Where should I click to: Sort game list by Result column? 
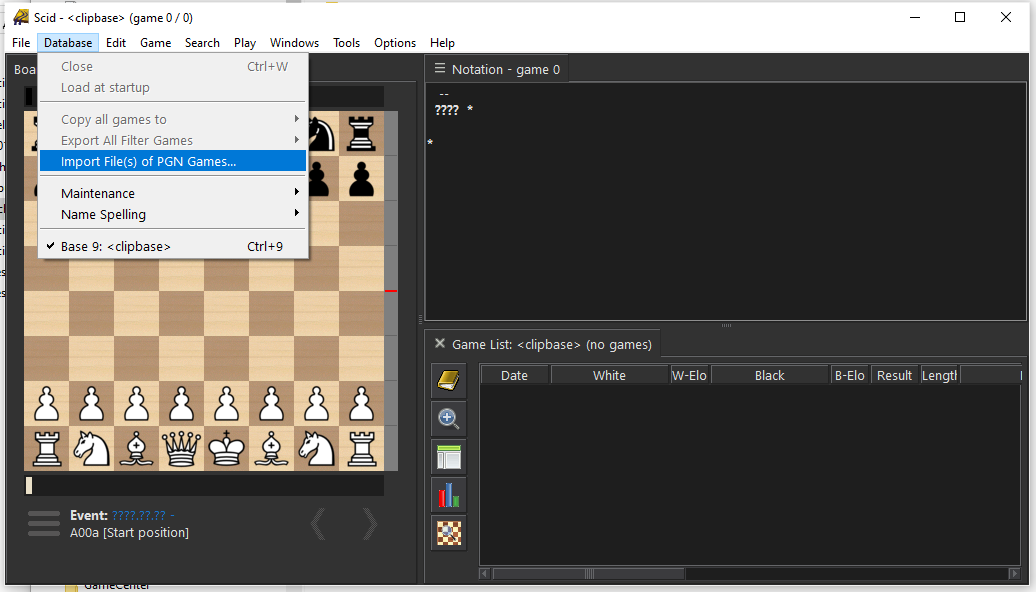tap(895, 375)
